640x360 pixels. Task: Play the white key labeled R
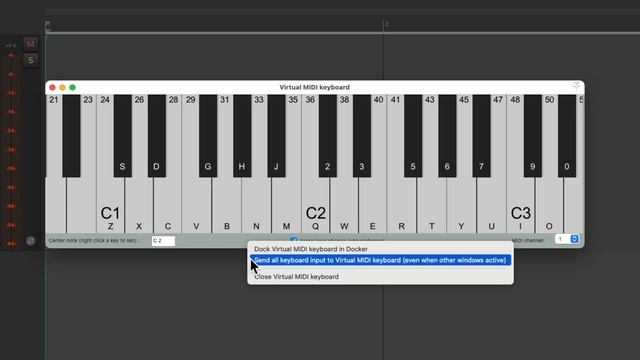tap(402, 206)
